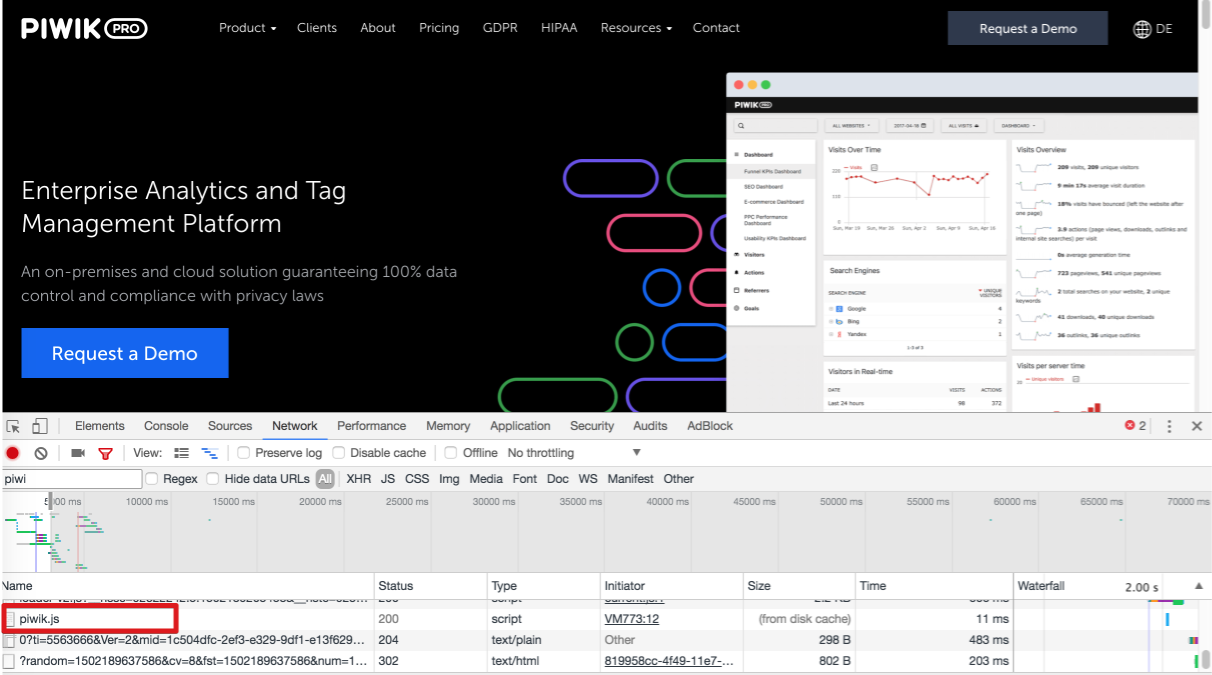Expand the Resources menu
This screenshot has height=675, width=1212.
[x=636, y=28]
